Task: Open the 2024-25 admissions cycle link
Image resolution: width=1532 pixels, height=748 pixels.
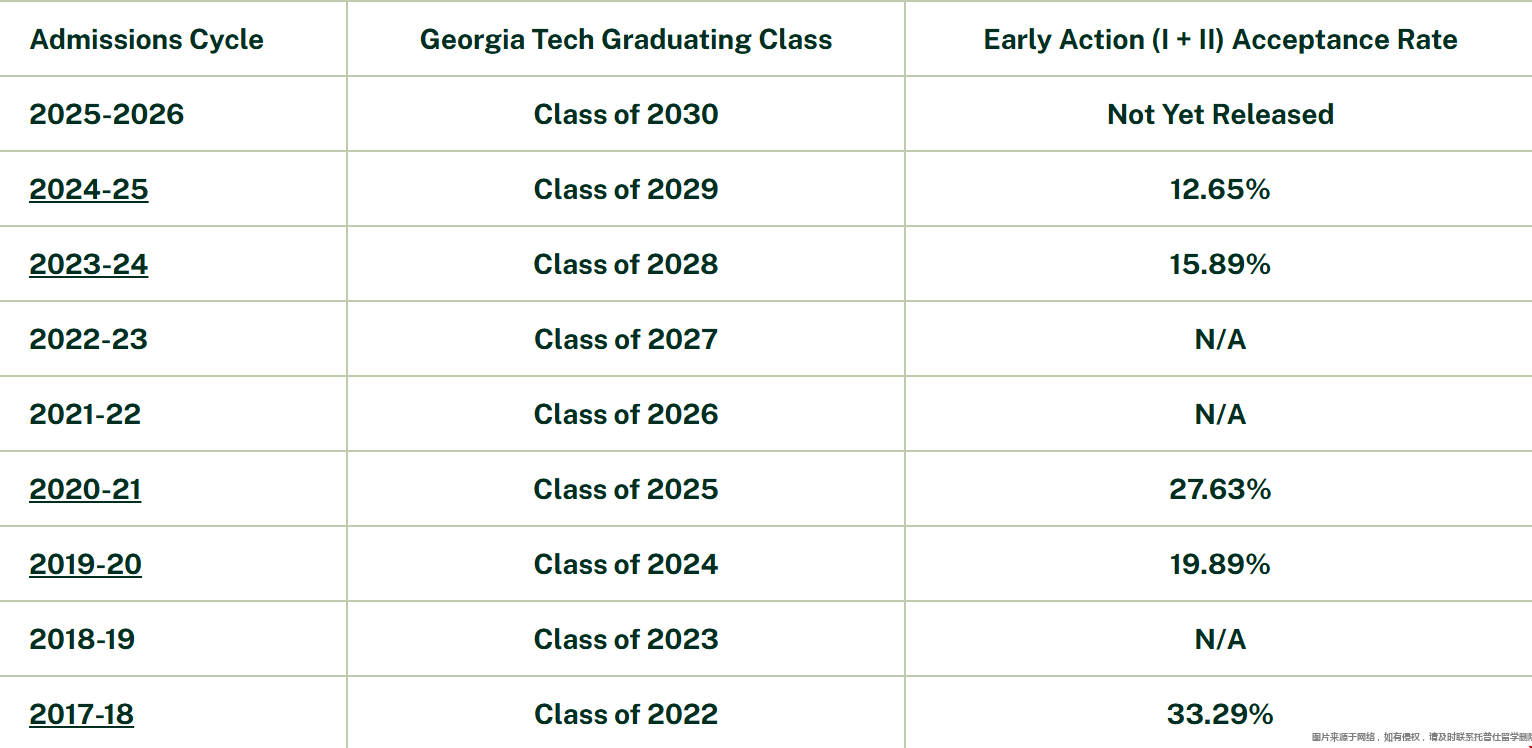Action: click(89, 190)
